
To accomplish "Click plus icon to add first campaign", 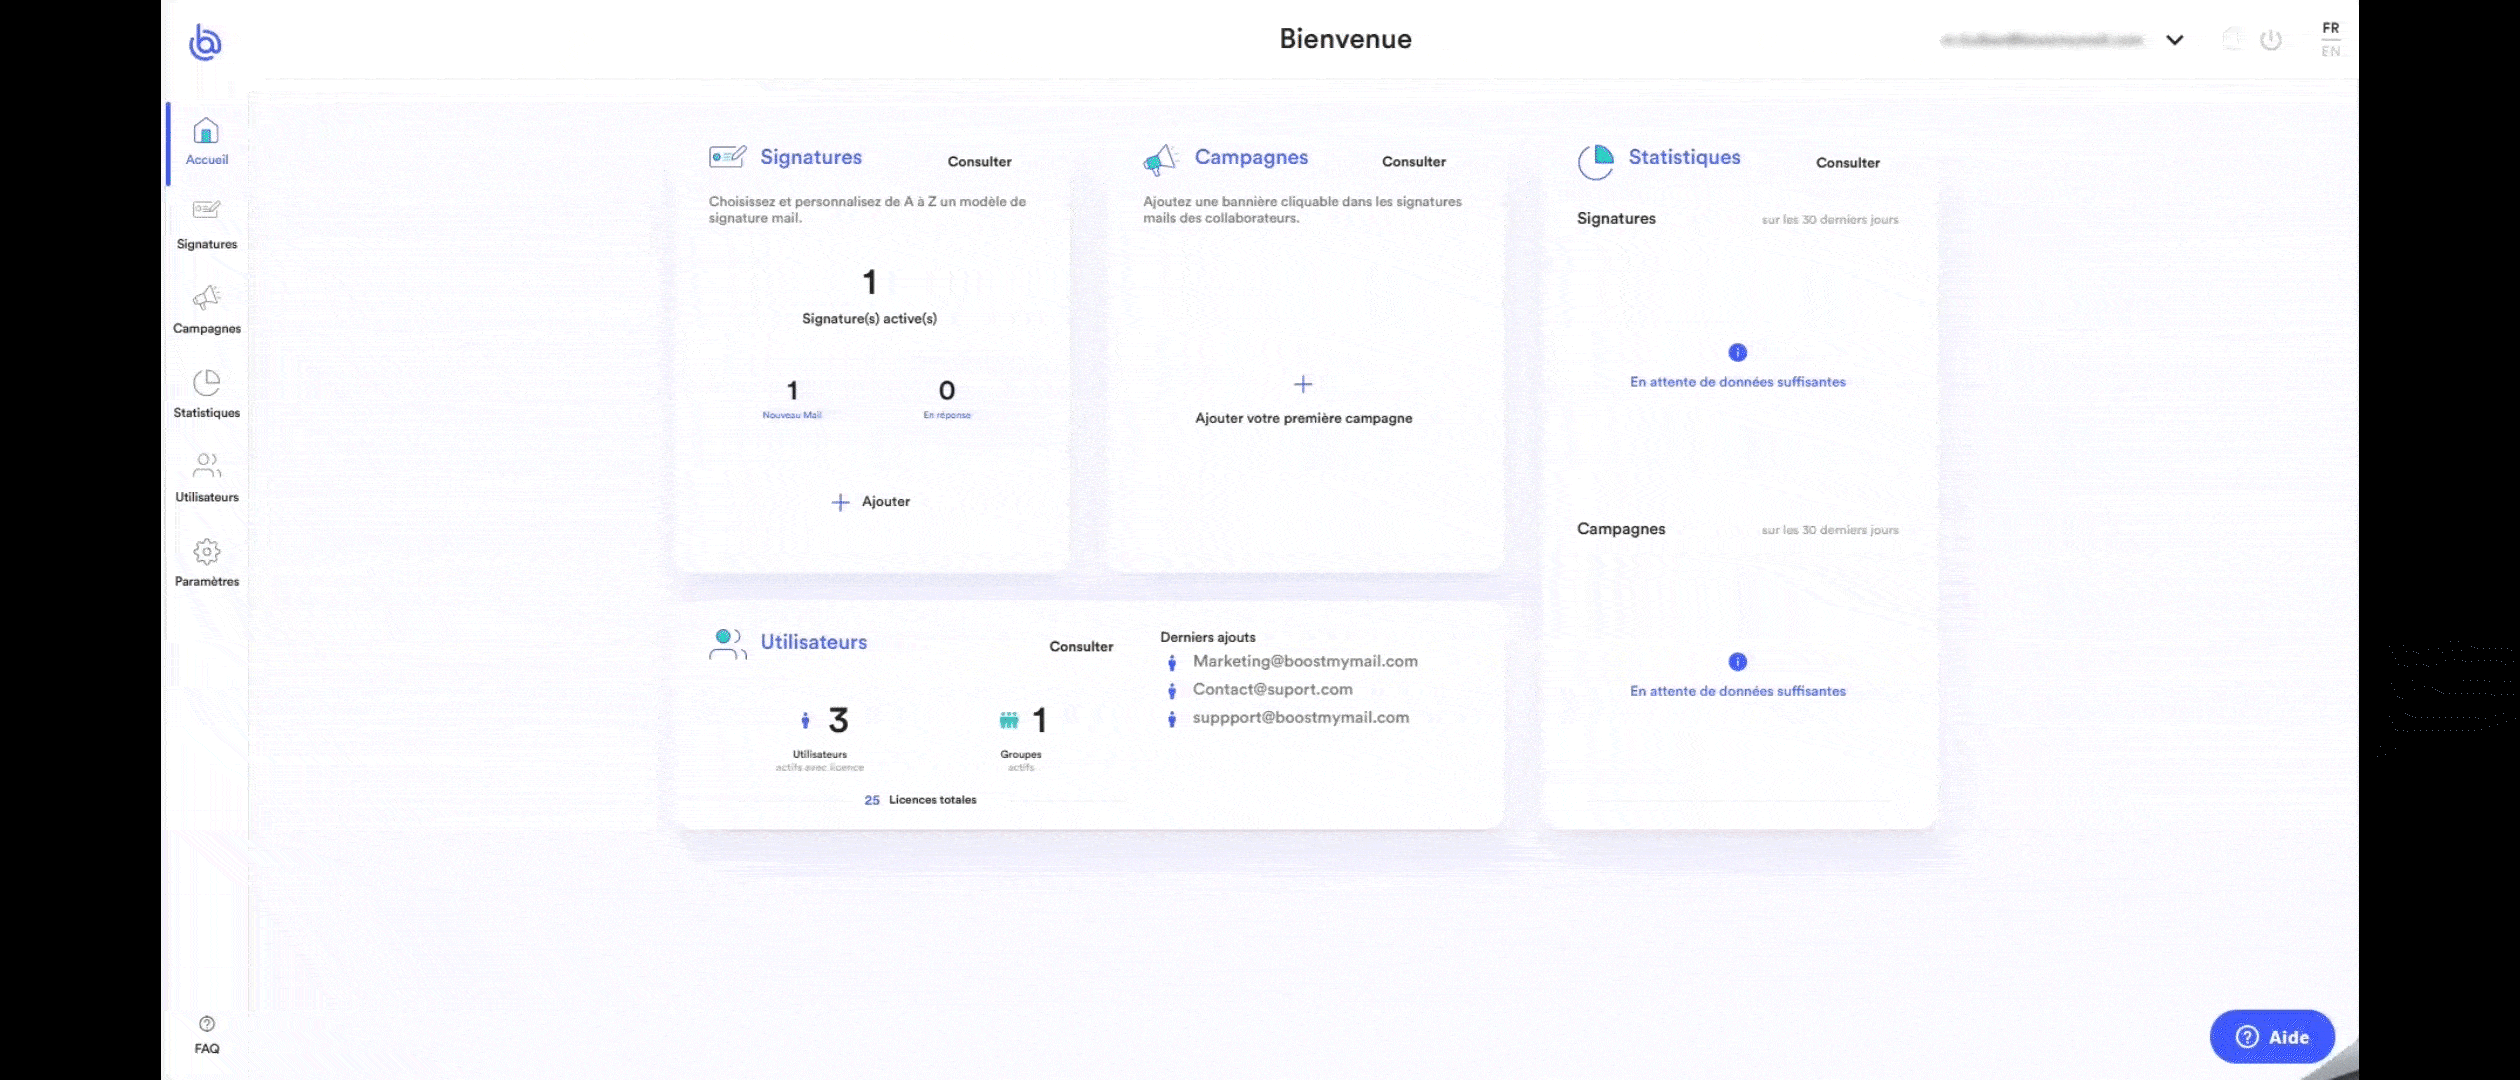I will [x=1302, y=384].
